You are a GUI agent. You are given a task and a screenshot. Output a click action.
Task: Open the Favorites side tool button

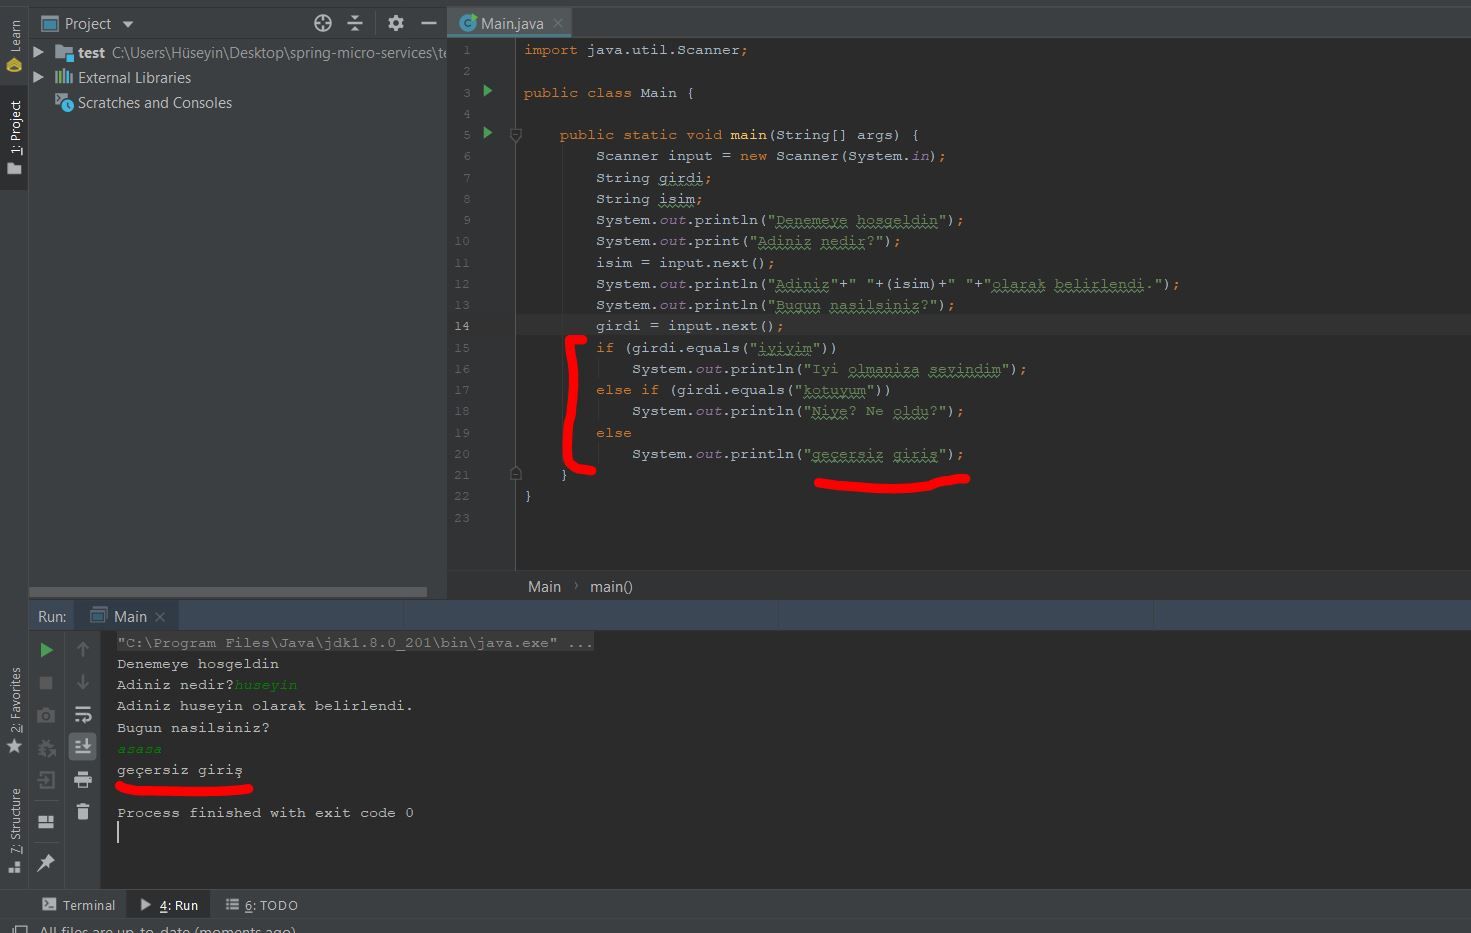point(14,710)
